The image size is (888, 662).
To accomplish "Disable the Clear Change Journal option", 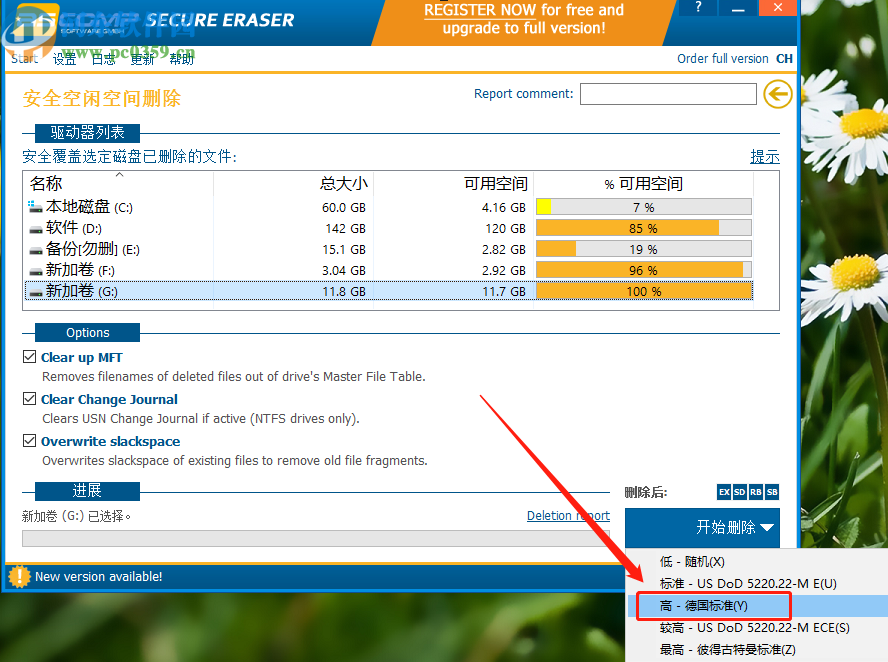I will pyautogui.click(x=29, y=399).
